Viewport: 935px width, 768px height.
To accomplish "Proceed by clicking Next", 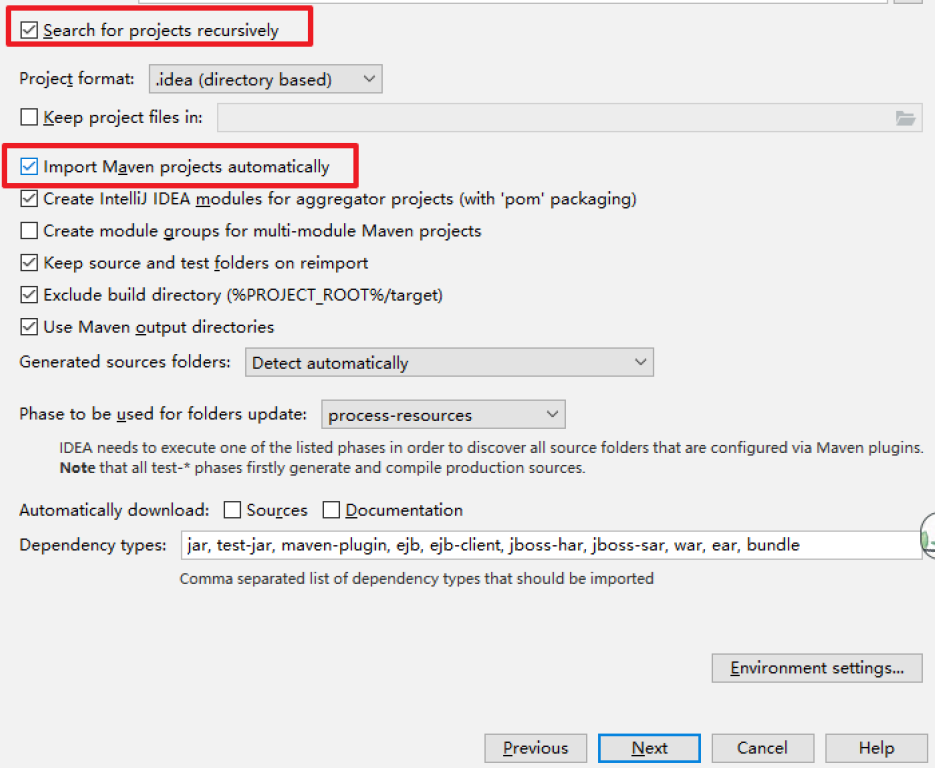I will tap(649, 748).
